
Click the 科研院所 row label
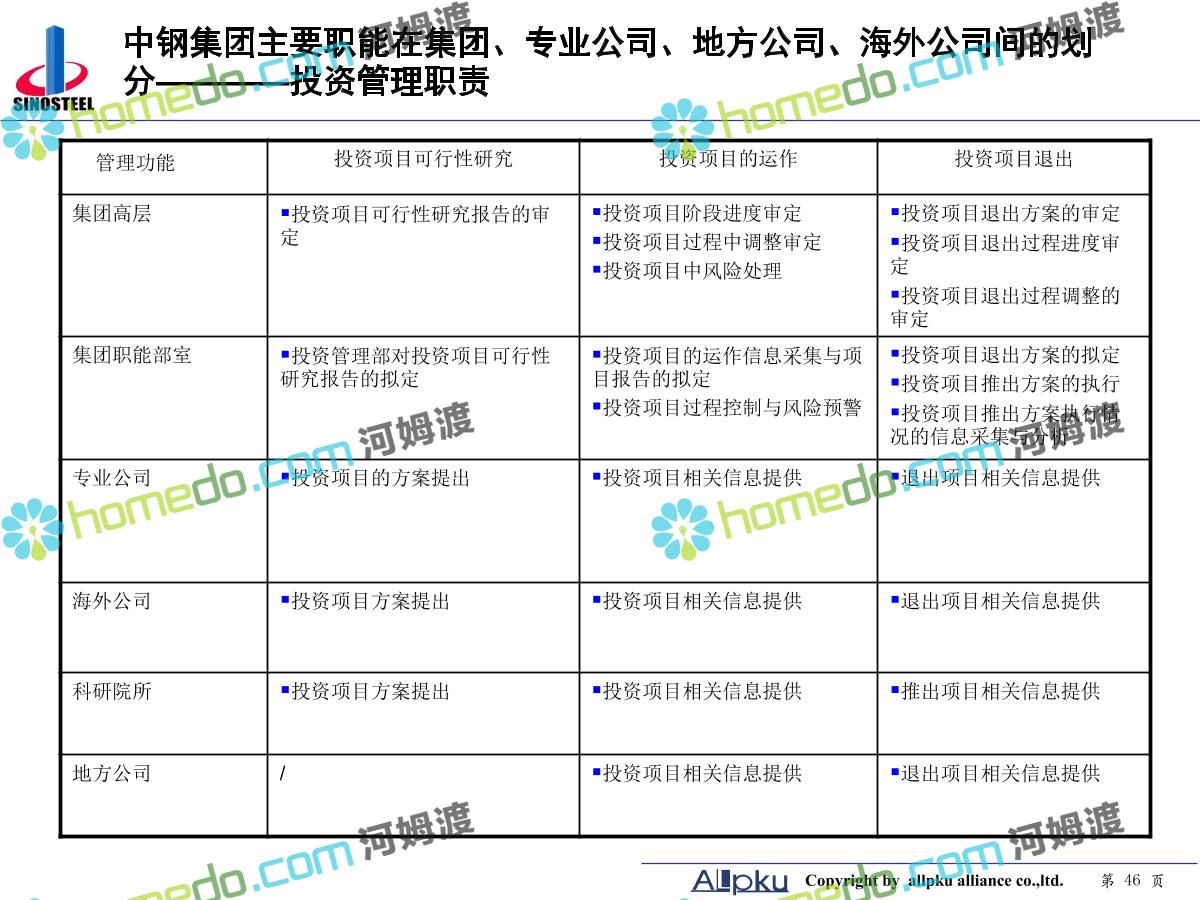[112, 691]
